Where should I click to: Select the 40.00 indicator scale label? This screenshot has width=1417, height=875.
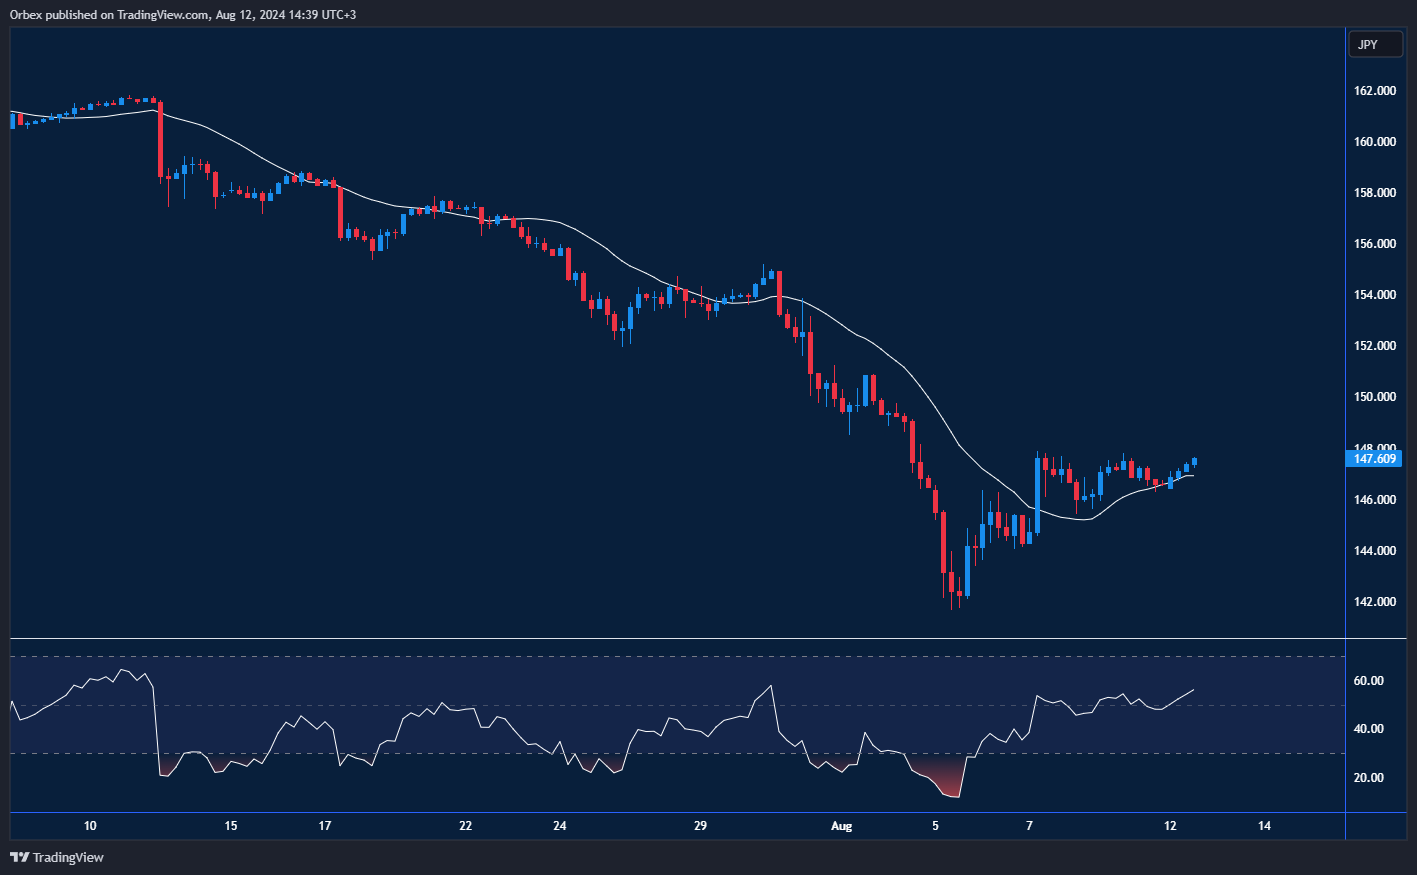[x=1369, y=729]
